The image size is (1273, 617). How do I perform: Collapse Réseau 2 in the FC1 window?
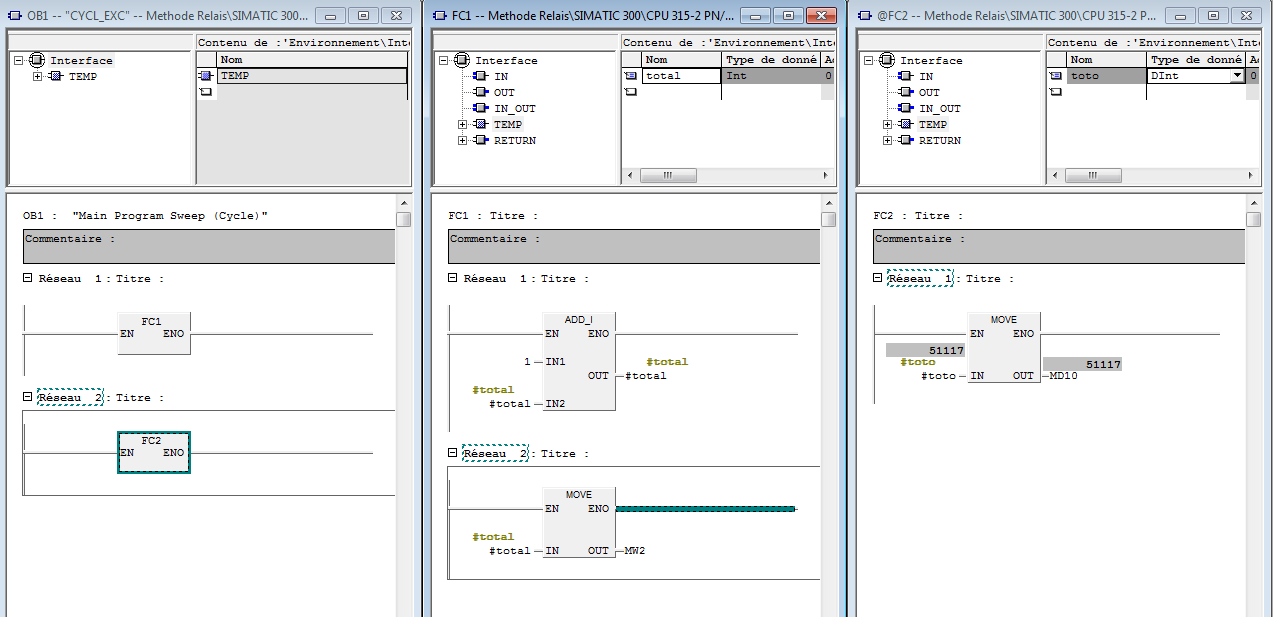[x=454, y=453]
